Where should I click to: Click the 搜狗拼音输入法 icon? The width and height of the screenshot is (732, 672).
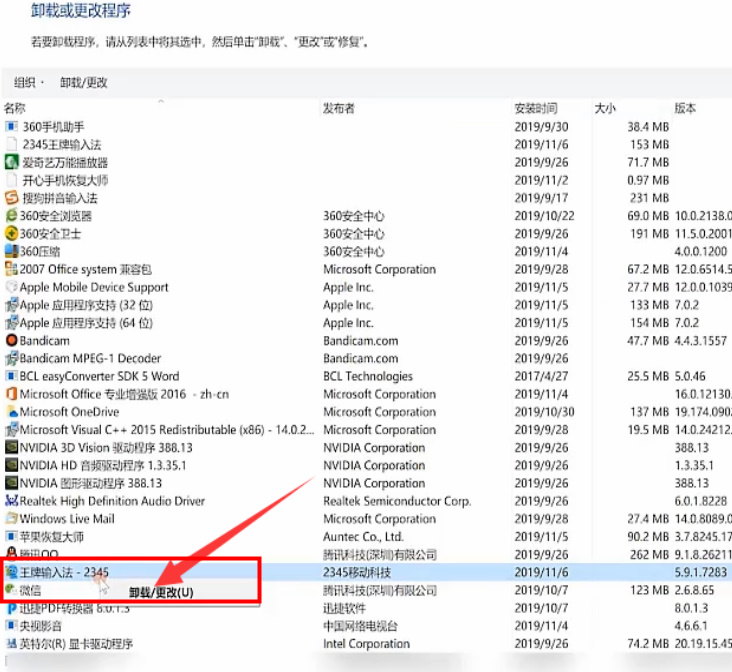12,198
